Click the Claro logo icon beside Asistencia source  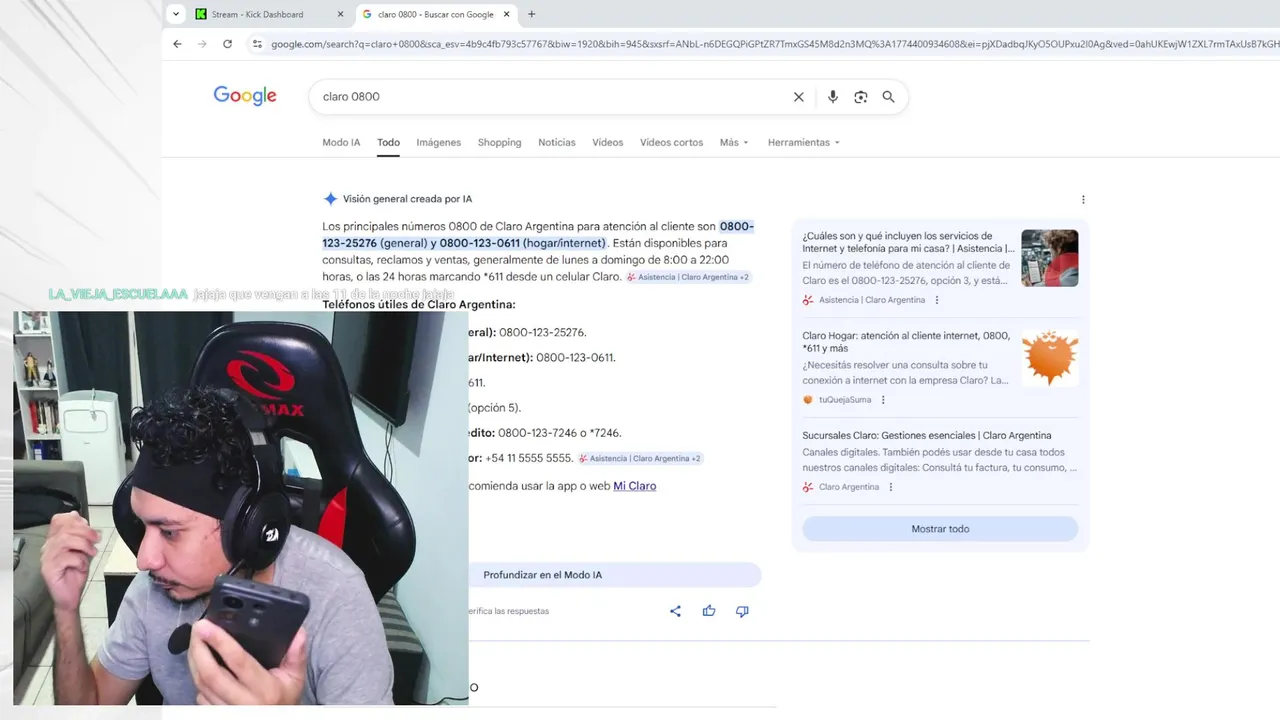click(x=808, y=300)
